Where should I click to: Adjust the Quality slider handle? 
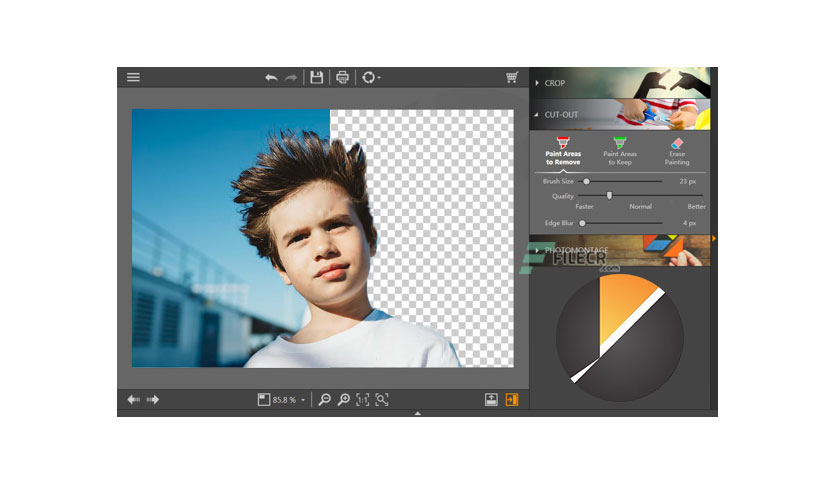[609, 196]
